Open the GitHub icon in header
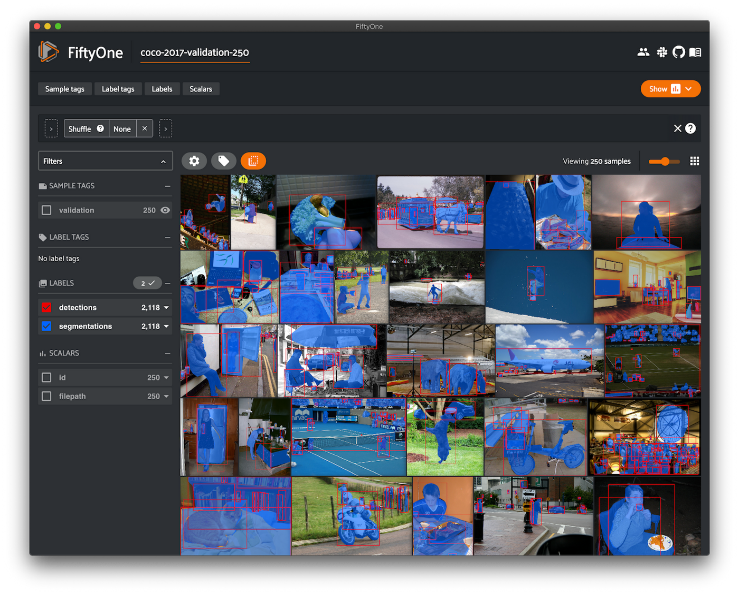This screenshot has width=739, height=595. [678, 52]
